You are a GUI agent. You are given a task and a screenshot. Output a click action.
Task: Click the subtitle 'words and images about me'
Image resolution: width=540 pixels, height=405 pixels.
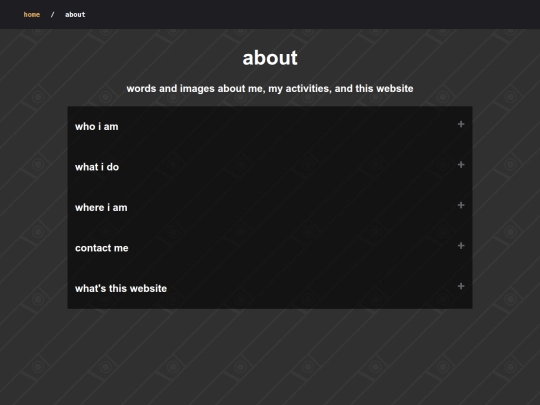coord(196,89)
